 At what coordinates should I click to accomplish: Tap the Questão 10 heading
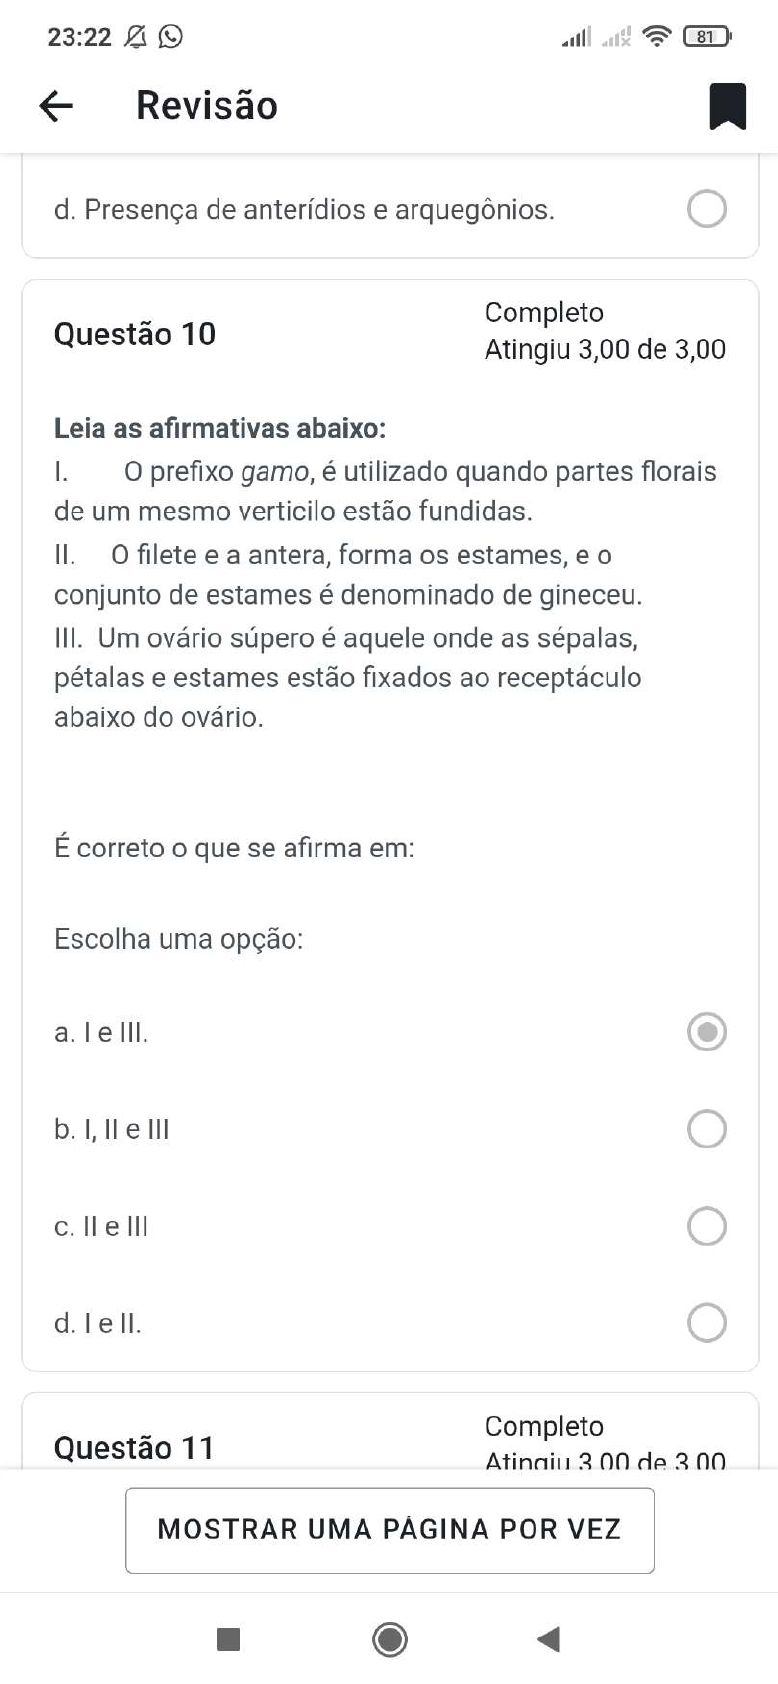pos(135,334)
